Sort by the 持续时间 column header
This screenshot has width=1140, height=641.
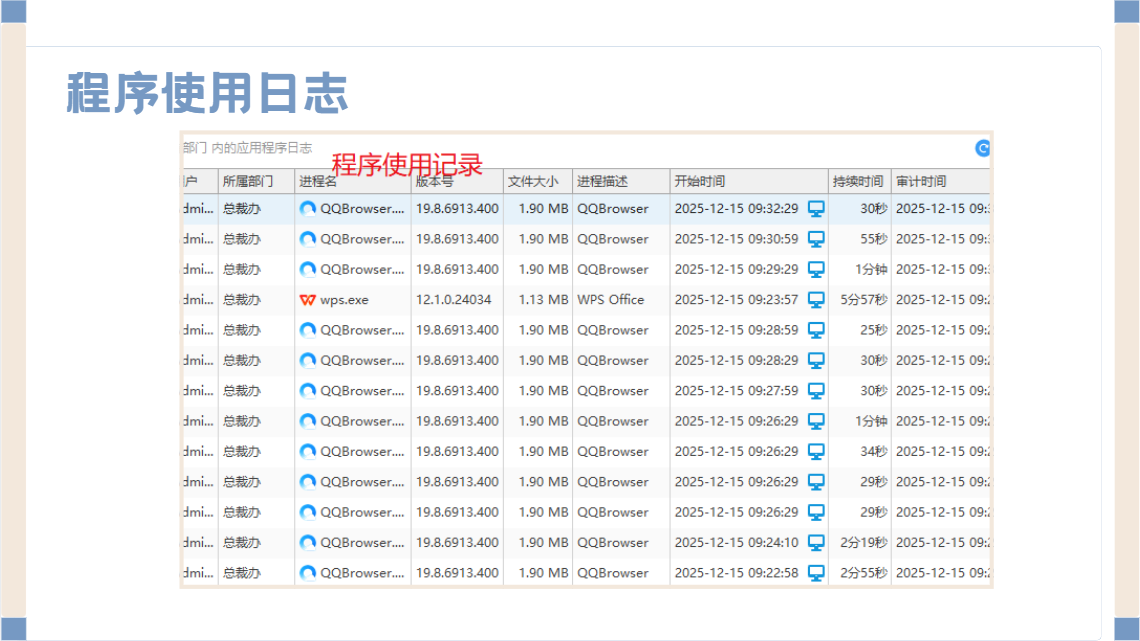click(x=859, y=182)
